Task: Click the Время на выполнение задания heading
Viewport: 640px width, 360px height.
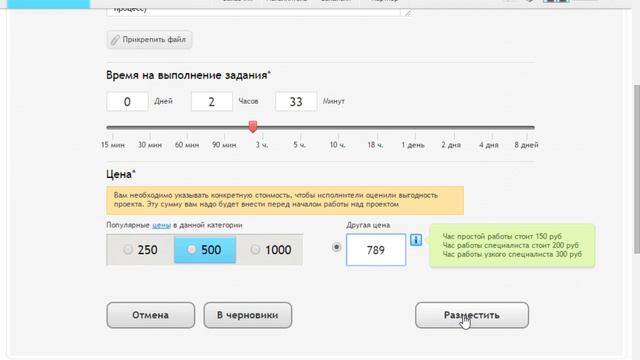Action: 188,75
